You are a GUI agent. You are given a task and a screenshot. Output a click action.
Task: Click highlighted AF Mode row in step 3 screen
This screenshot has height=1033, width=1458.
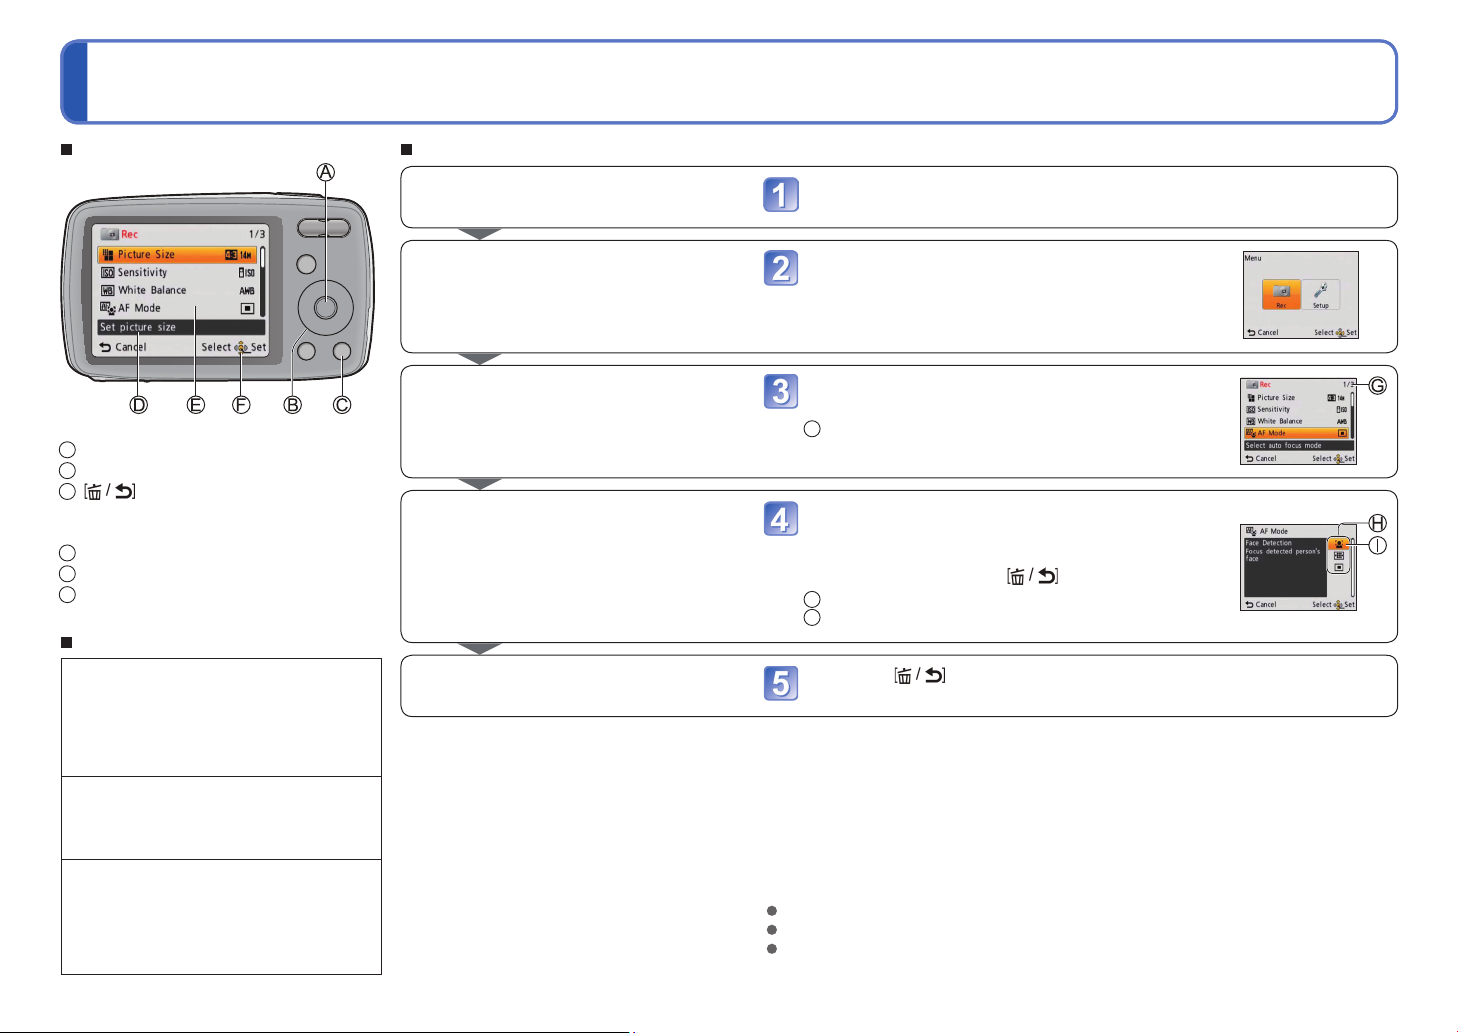click(x=1296, y=433)
